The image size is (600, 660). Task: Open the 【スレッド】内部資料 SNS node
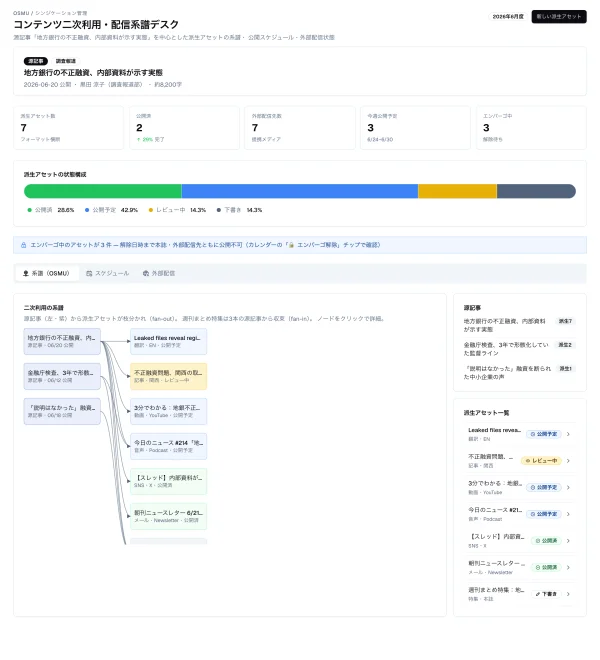(168, 481)
